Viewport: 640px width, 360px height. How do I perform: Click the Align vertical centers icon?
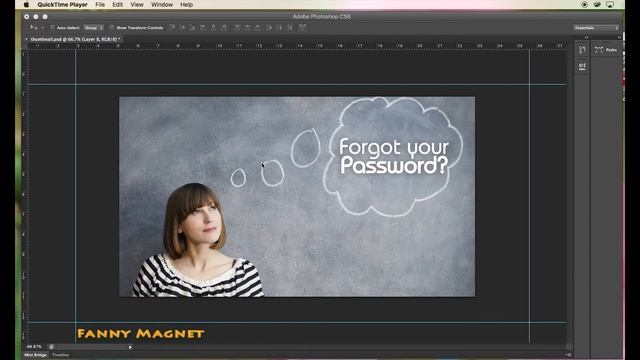point(182,28)
